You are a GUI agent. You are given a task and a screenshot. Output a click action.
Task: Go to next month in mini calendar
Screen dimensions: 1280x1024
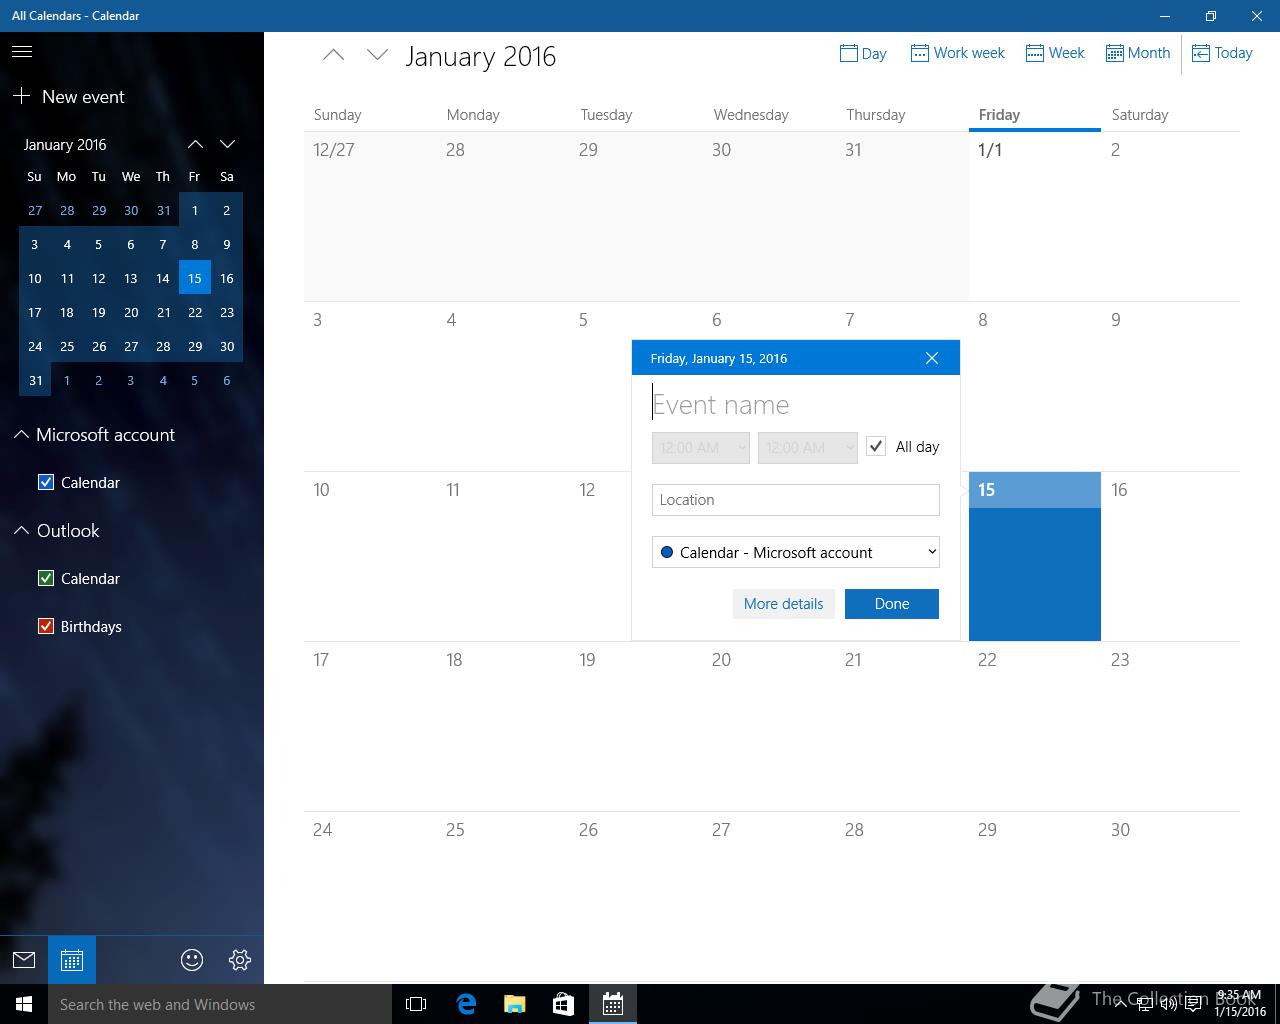click(x=227, y=144)
